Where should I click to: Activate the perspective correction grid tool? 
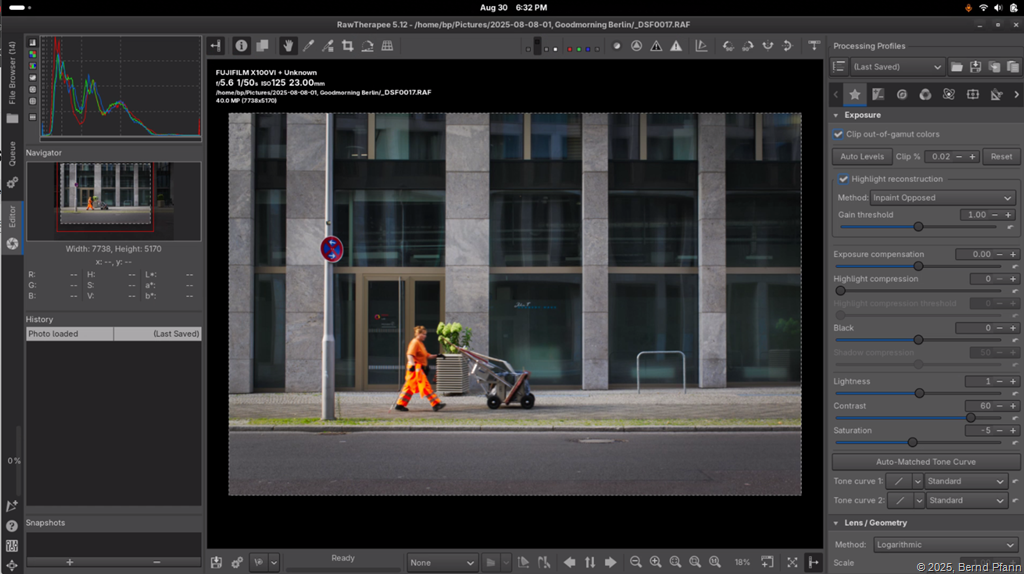click(387, 46)
